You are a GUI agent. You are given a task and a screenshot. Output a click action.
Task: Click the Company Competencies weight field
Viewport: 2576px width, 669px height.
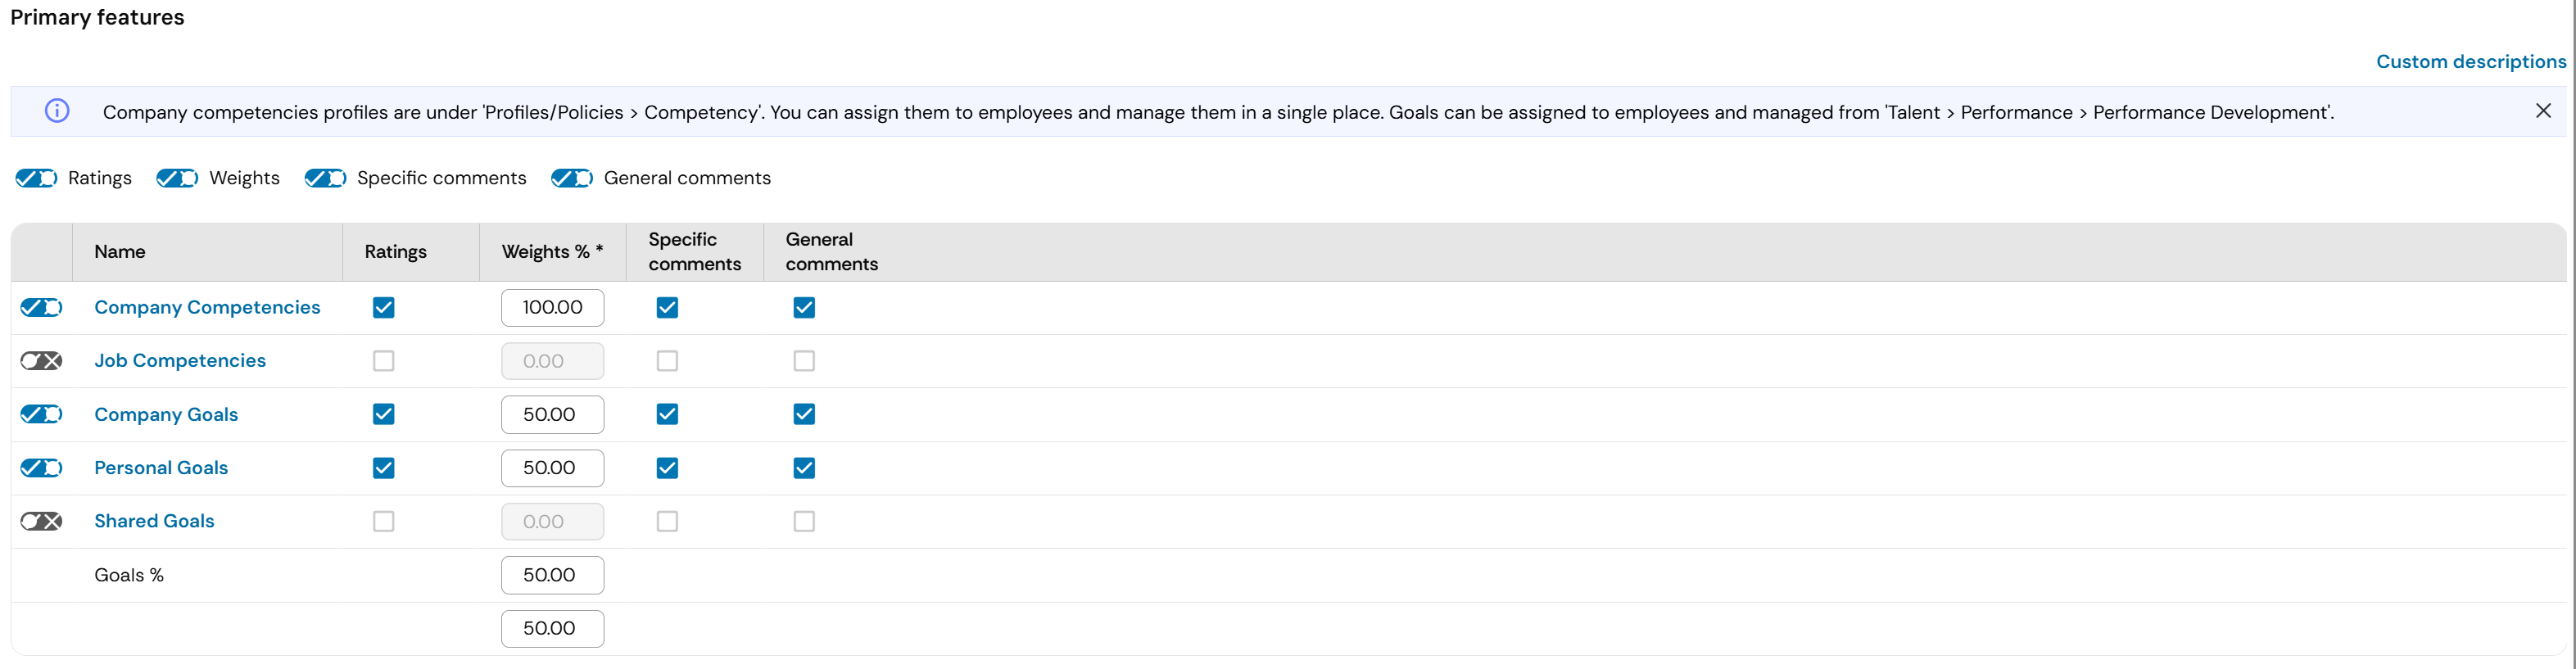(x=553, y=308)
